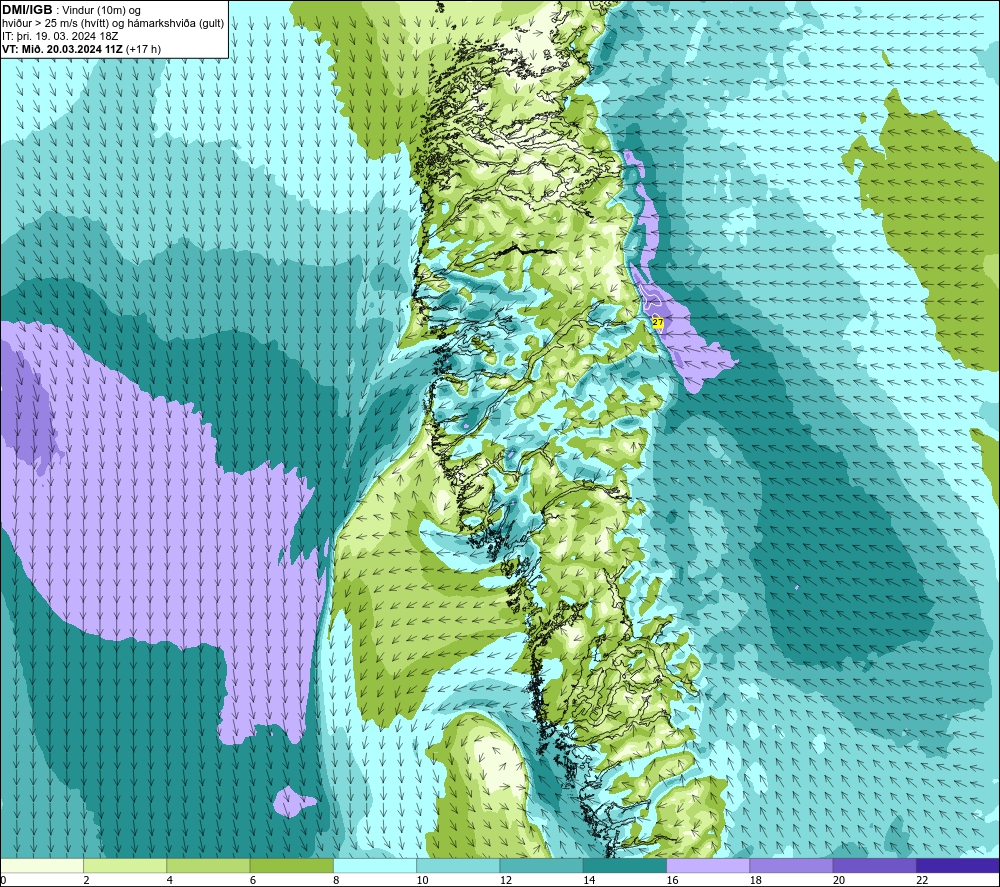Screen dimensions: 1000x887
Task: Click legend scale number 18
Action: pos(756,880)
